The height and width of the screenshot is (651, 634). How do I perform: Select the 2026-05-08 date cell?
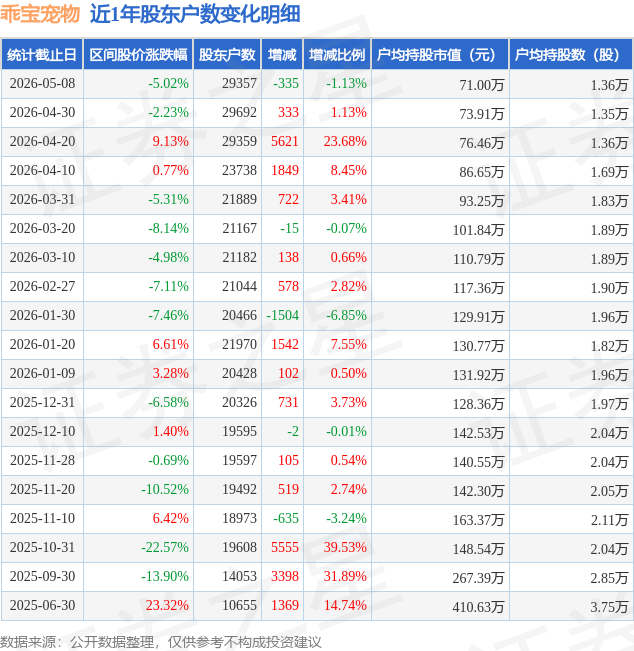point(42,83)
